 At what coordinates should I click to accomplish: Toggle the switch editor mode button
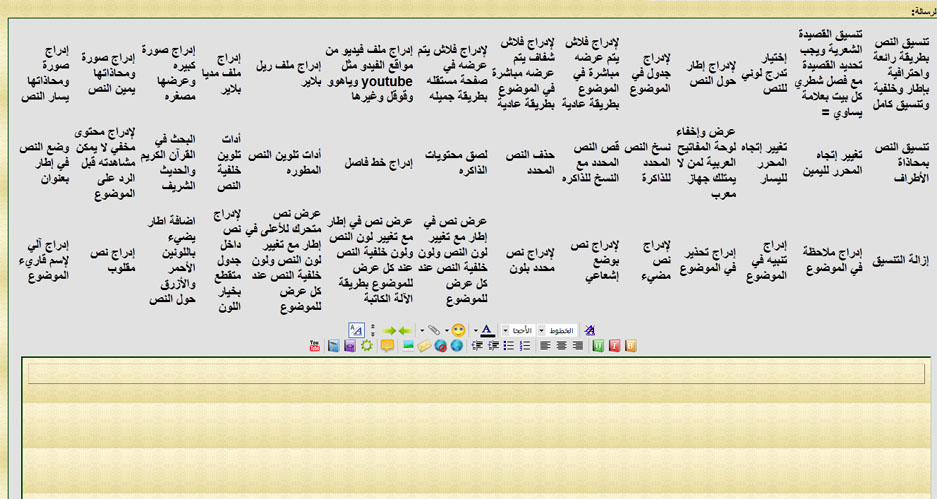coord(356,330)
